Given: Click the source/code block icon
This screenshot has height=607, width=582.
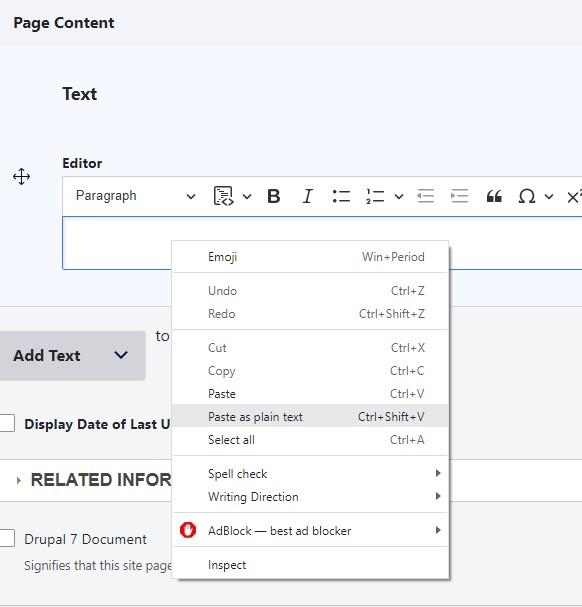Looking at the screenshot, I should click(x=223, y=196).
